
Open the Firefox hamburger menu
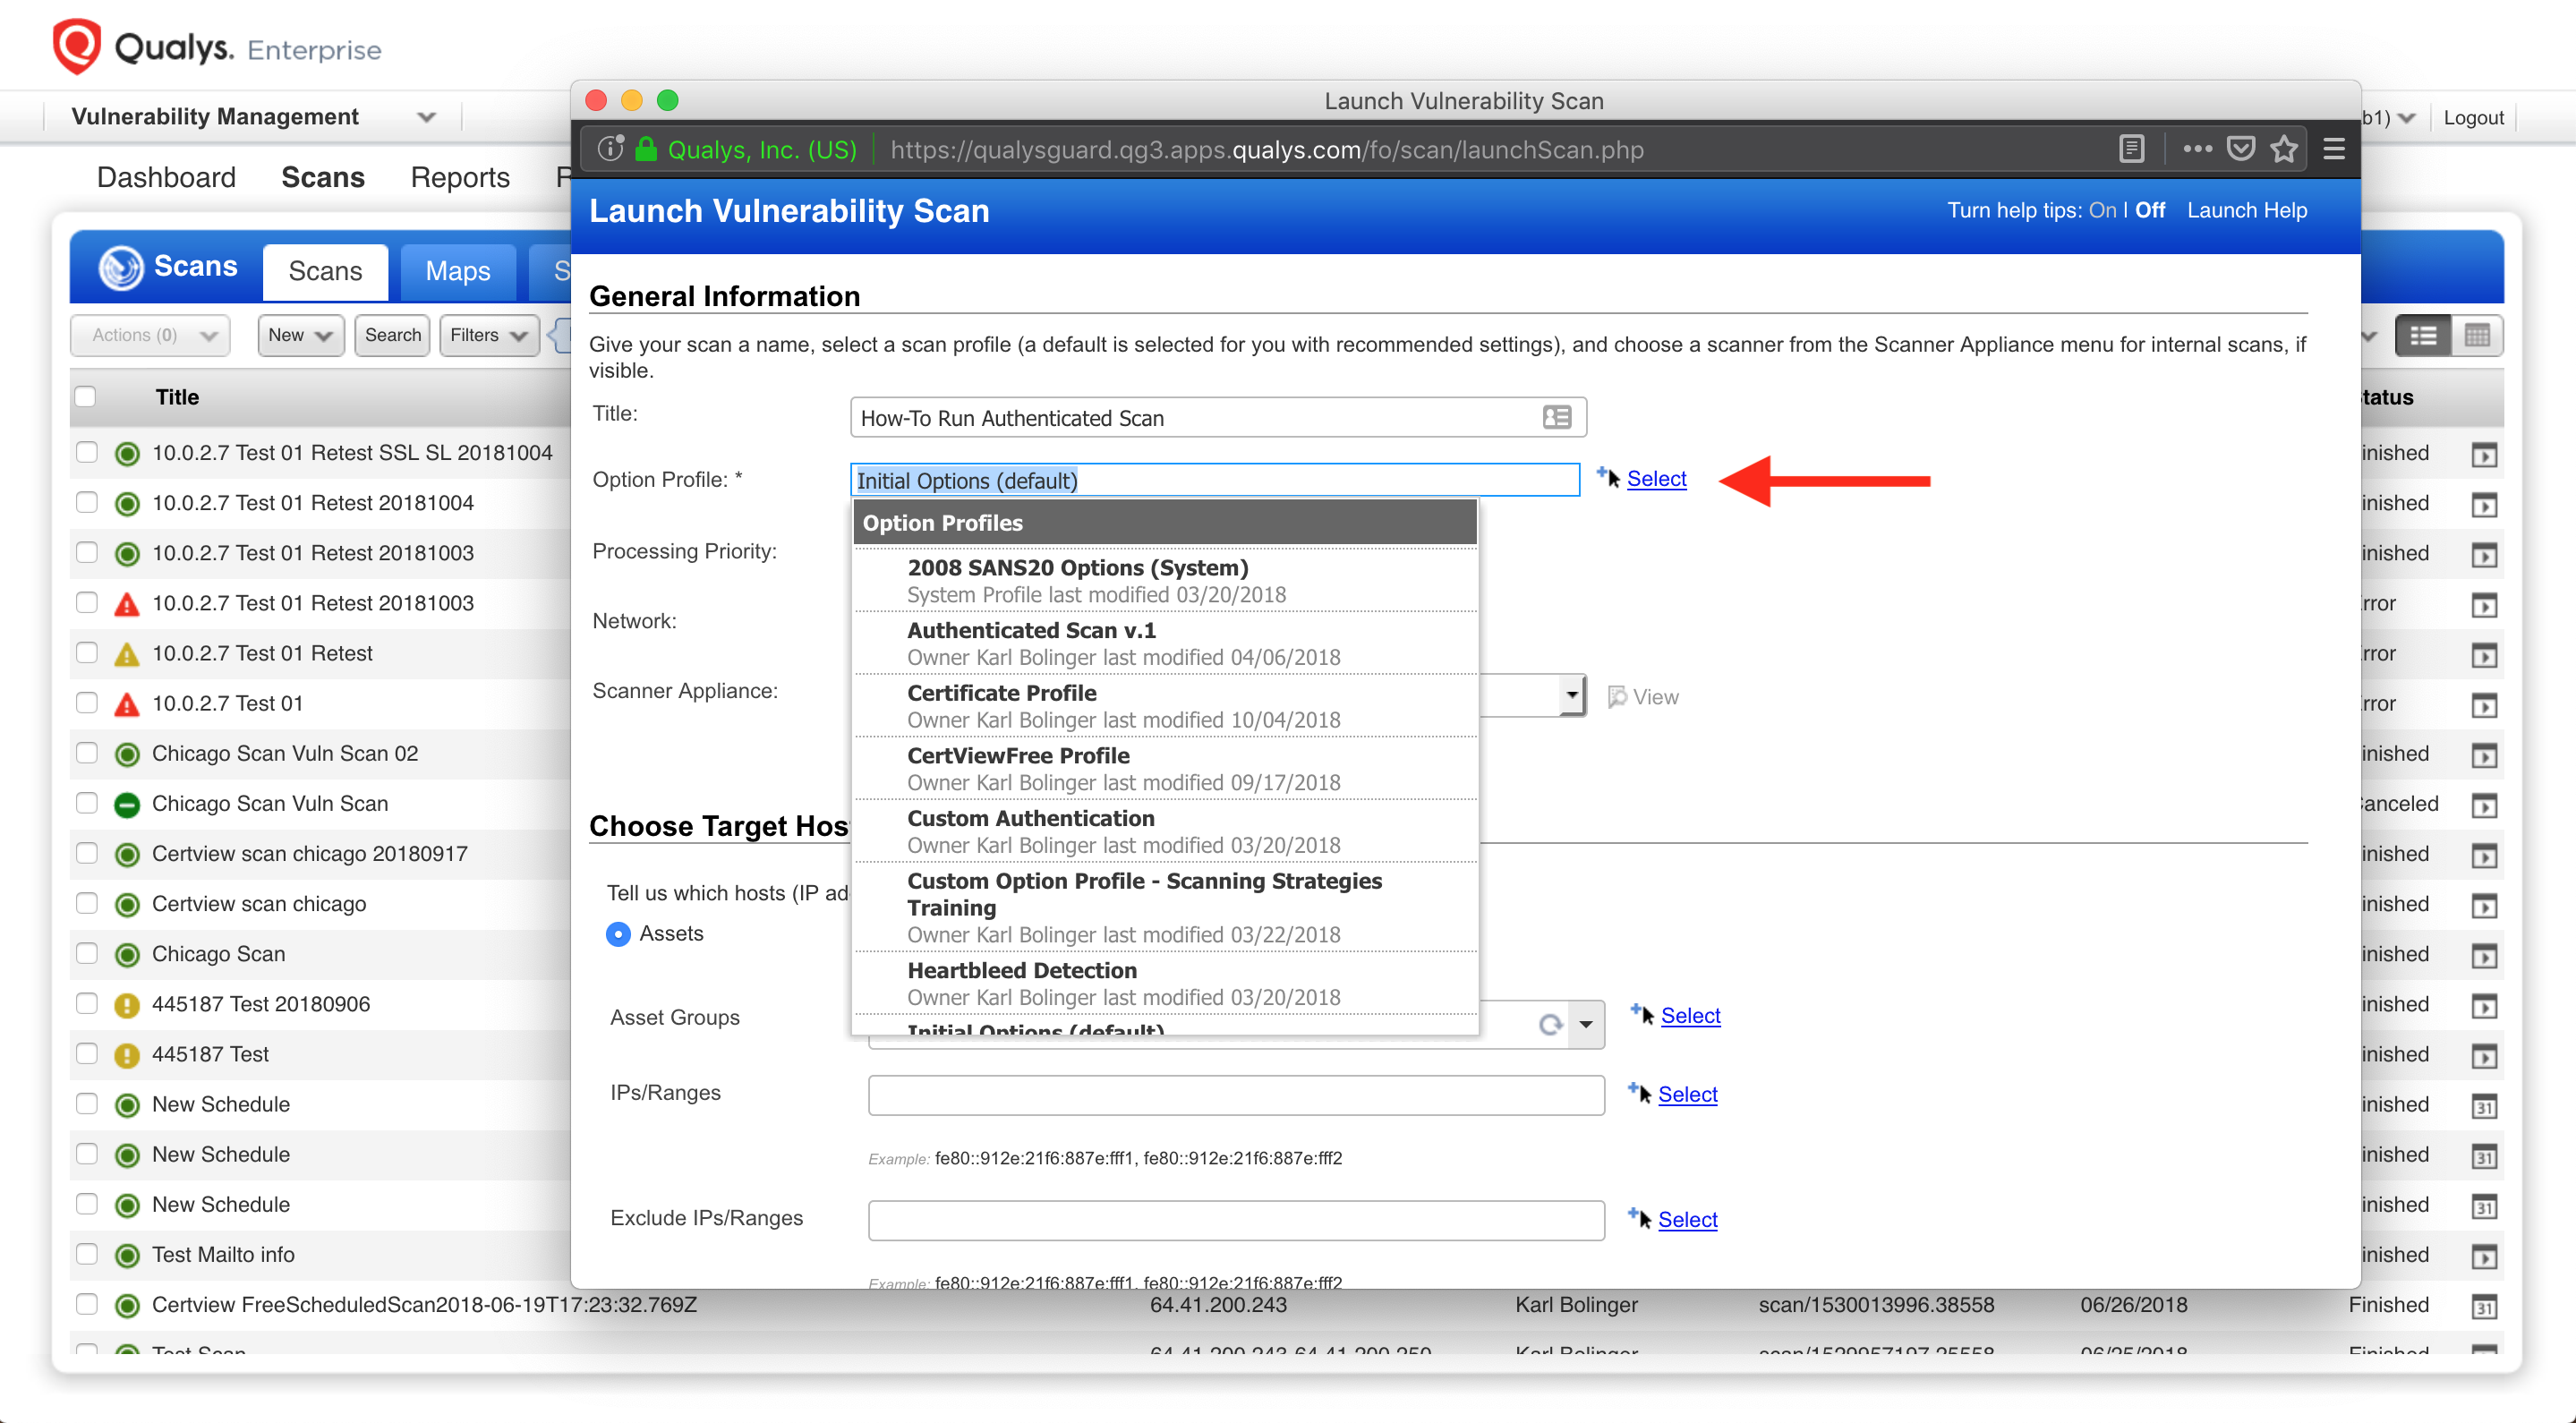click(2334, 148)
